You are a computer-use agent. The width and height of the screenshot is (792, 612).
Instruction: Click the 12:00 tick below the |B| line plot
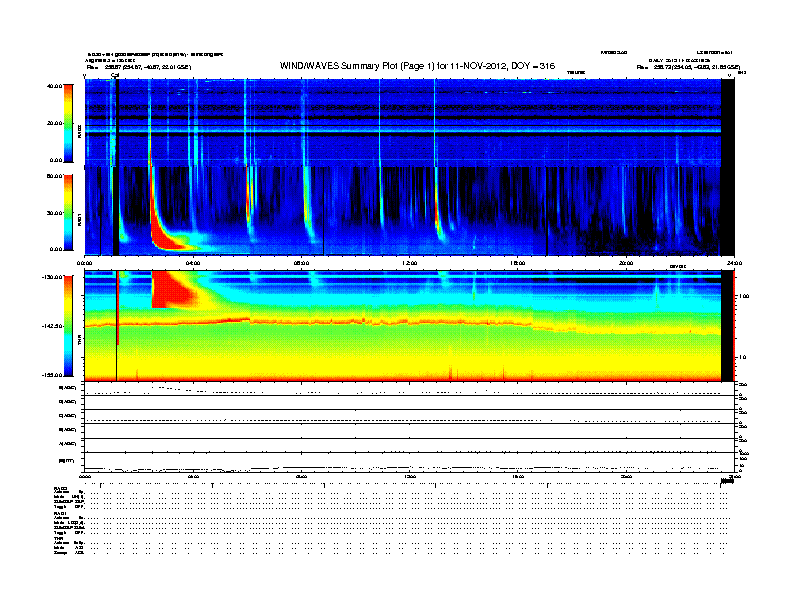[409, 476]
